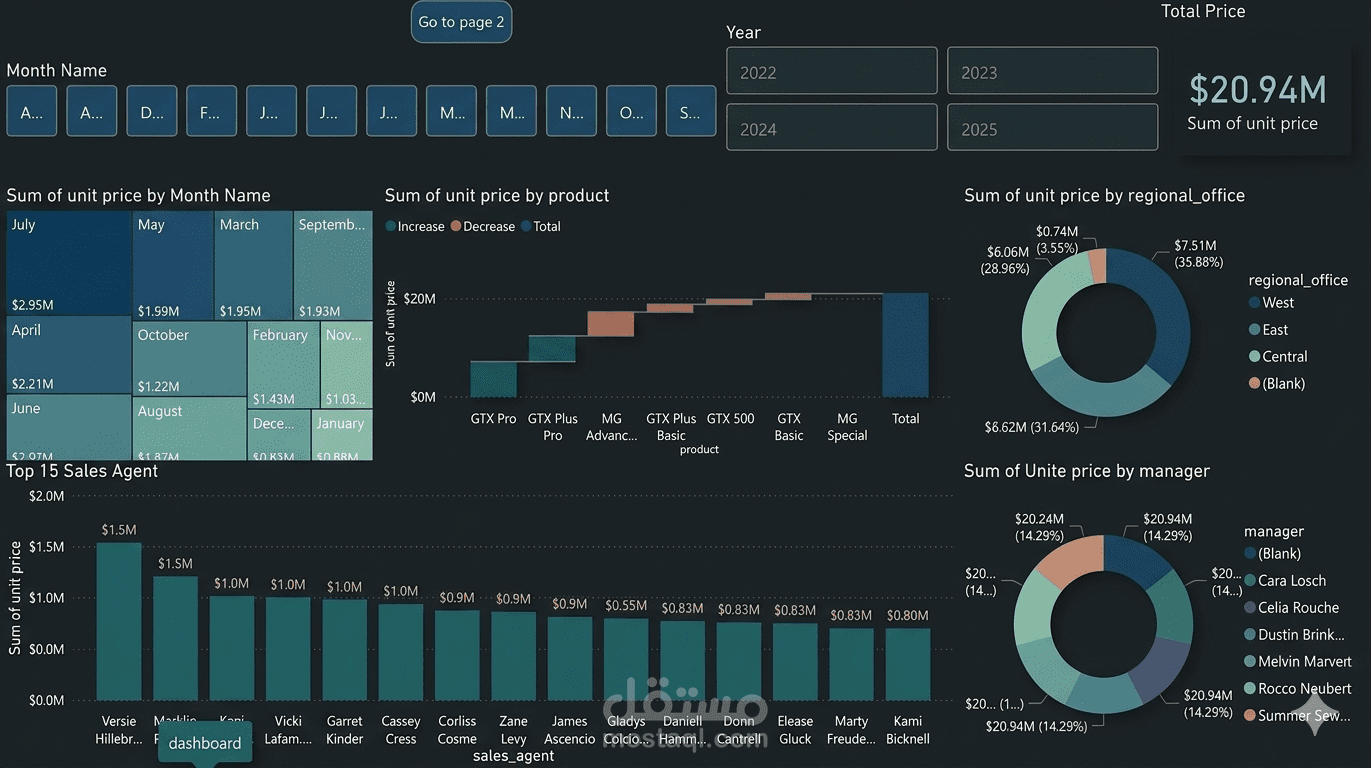Viewport: 1371px width, 768px height.
Task: Select the GTX Plus Pro waterfall bar
Action: pyautogui.click(x=552, y=349)
